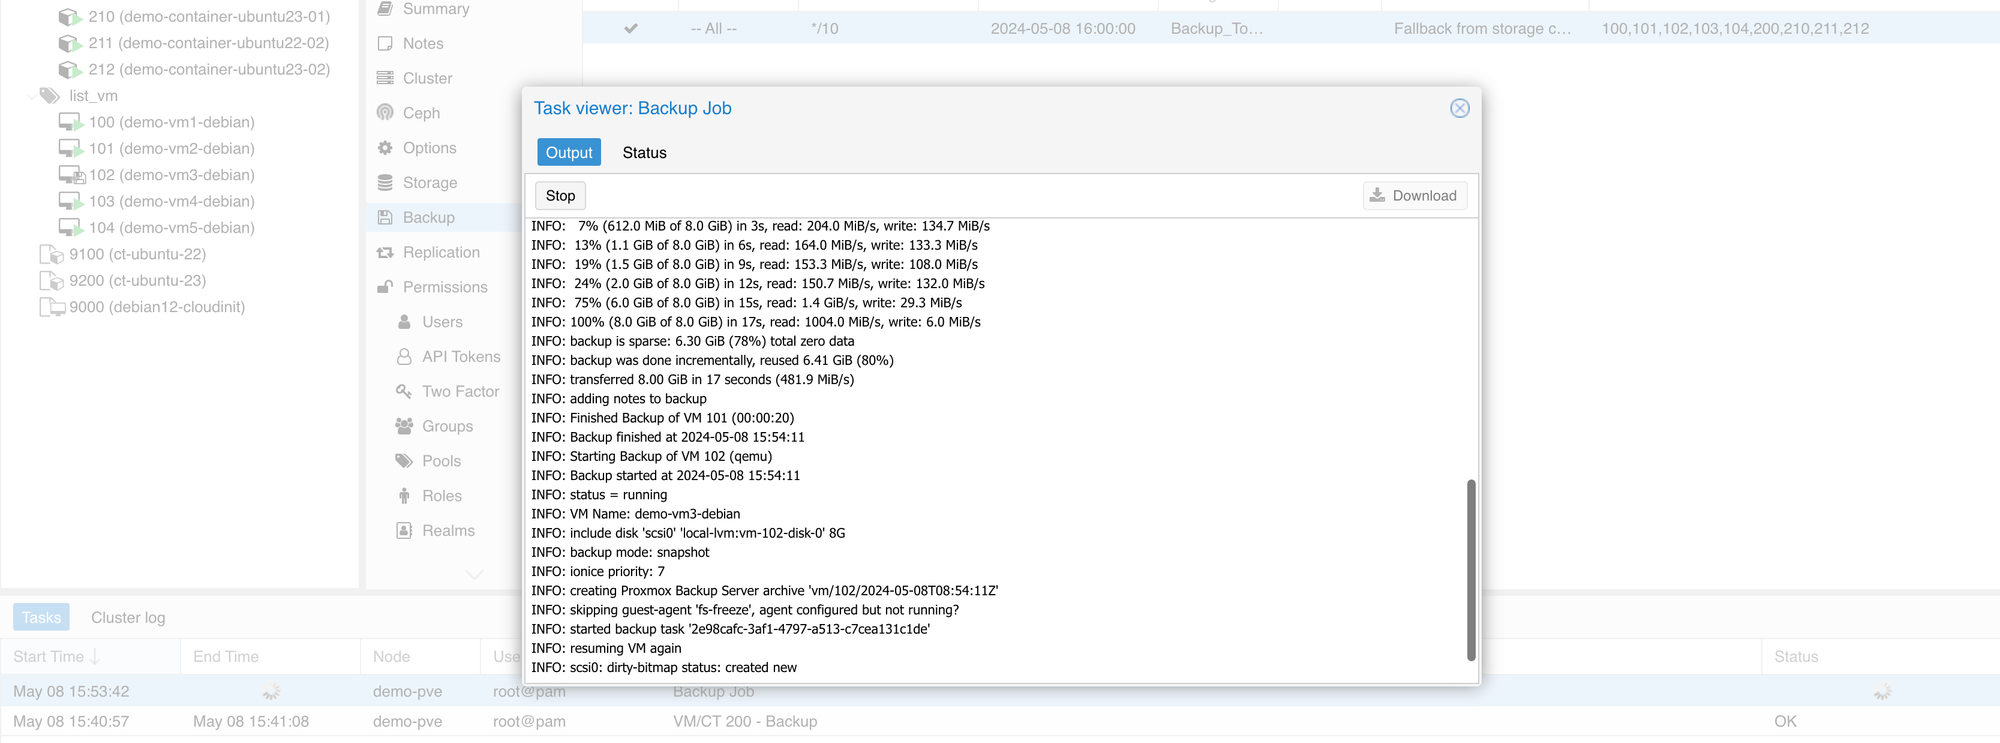Click the Roles sidebar icon

(404, 496)
